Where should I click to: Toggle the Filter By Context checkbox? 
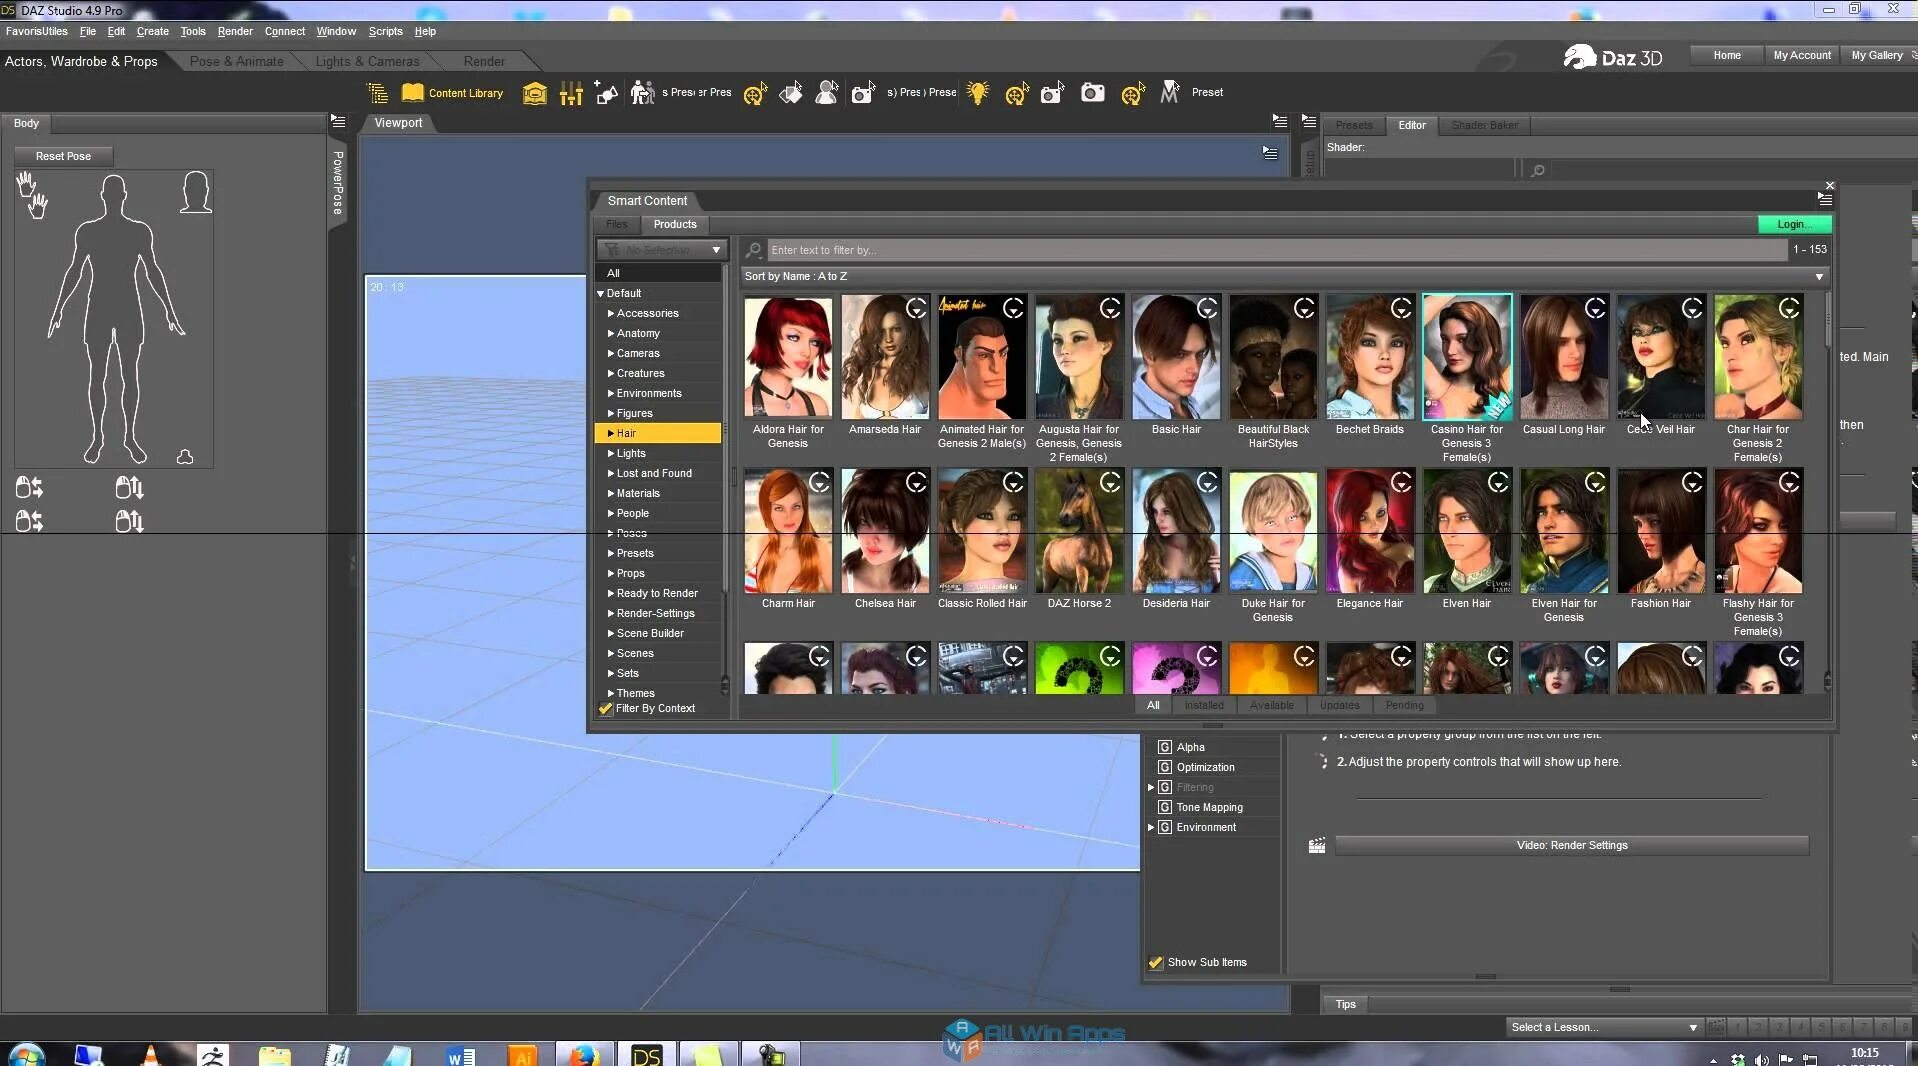(x=605, y=709)
